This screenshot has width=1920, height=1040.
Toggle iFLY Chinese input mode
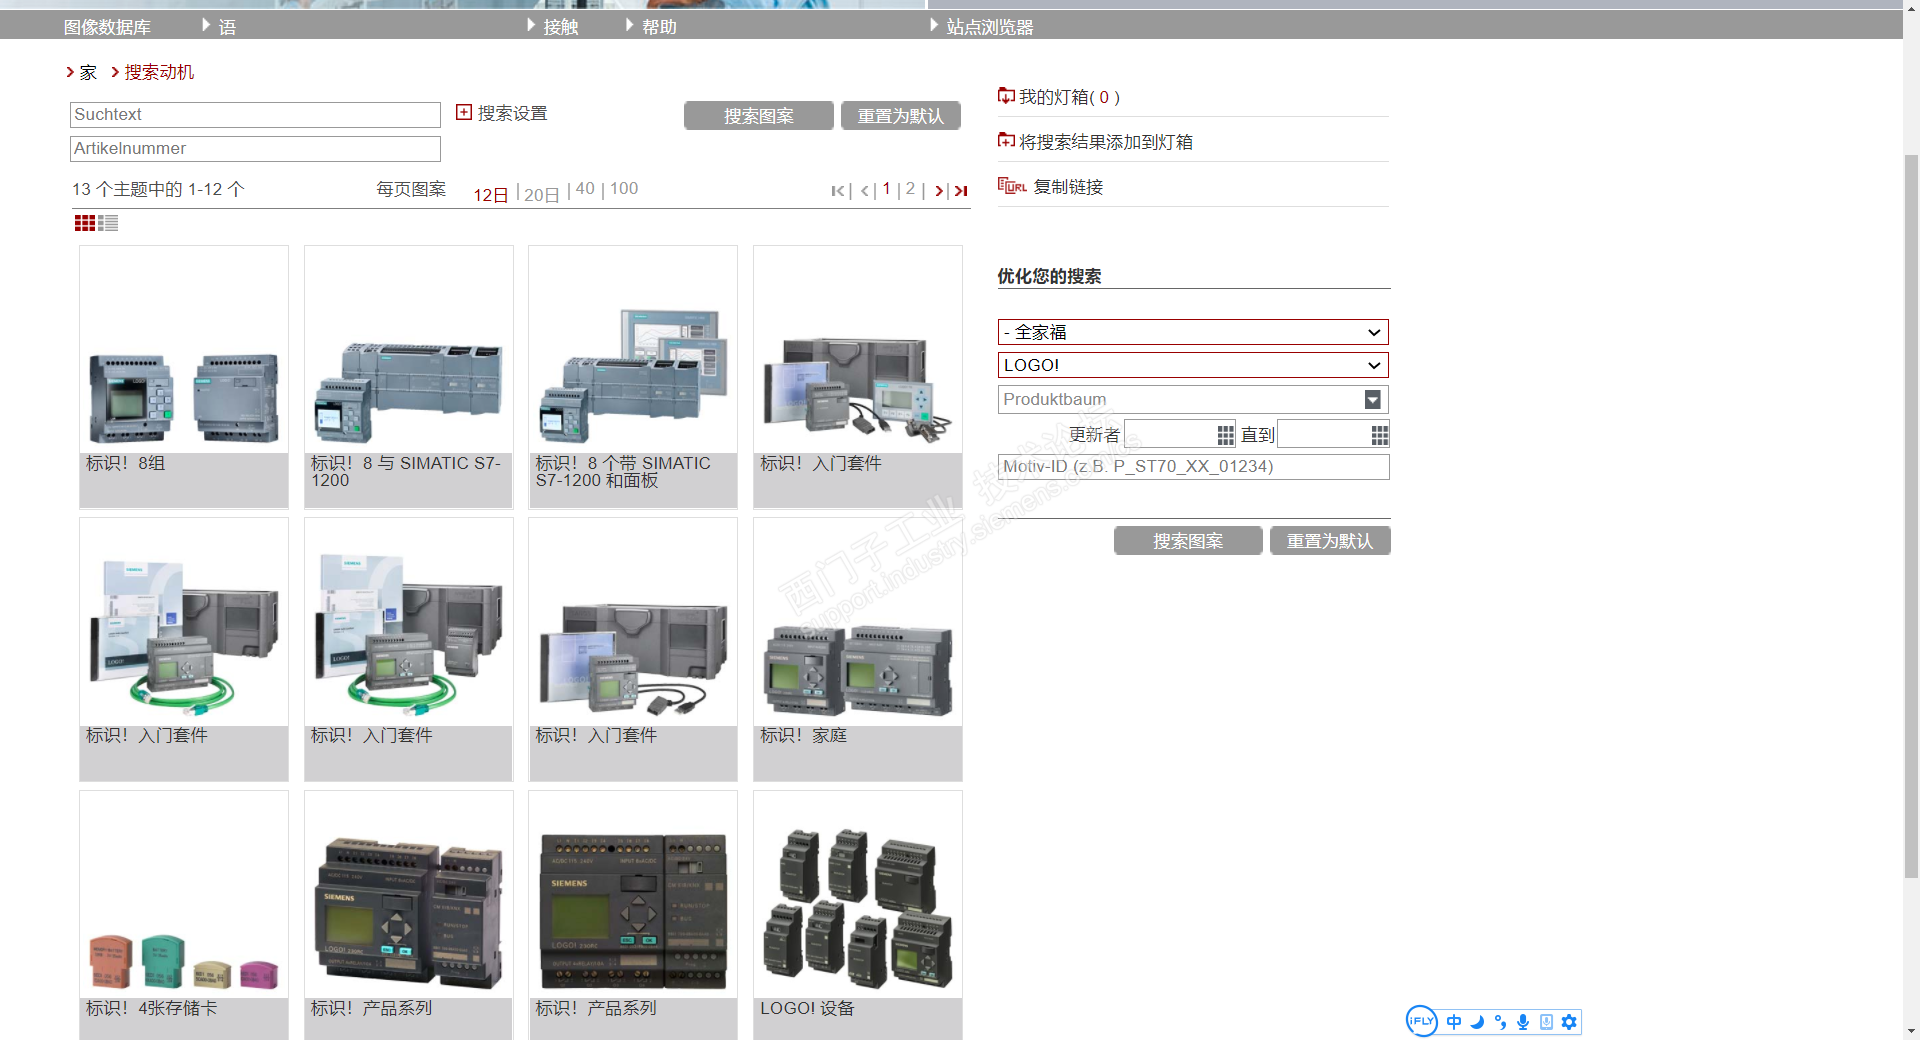point(1454,1022)
